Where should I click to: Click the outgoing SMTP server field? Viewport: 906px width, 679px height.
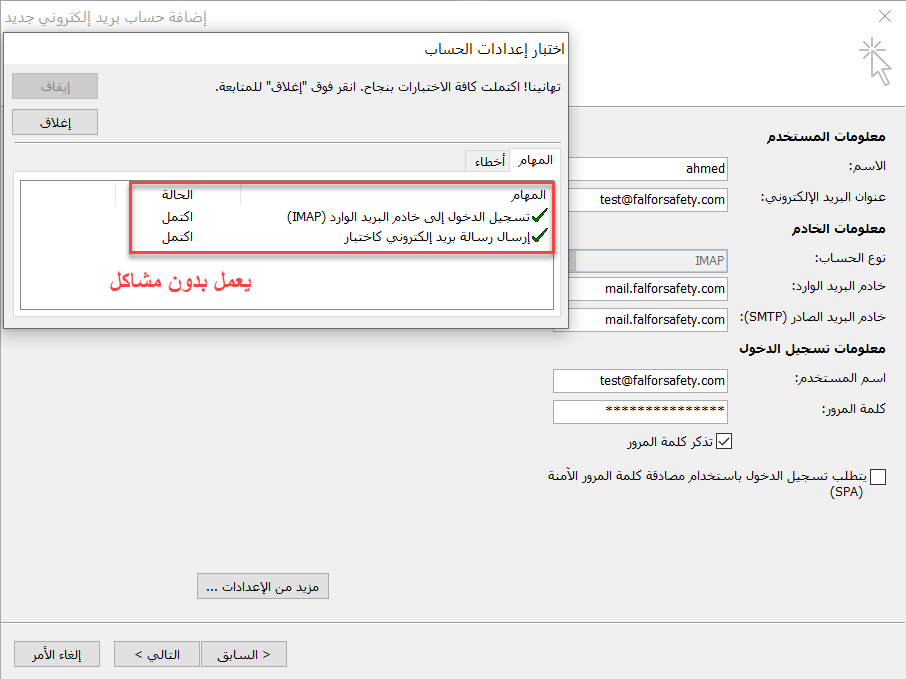648,320
